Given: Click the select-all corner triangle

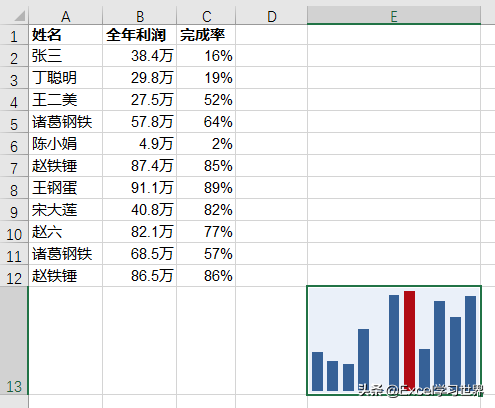Looking at the screenshot, I should (x=19, y=16).
